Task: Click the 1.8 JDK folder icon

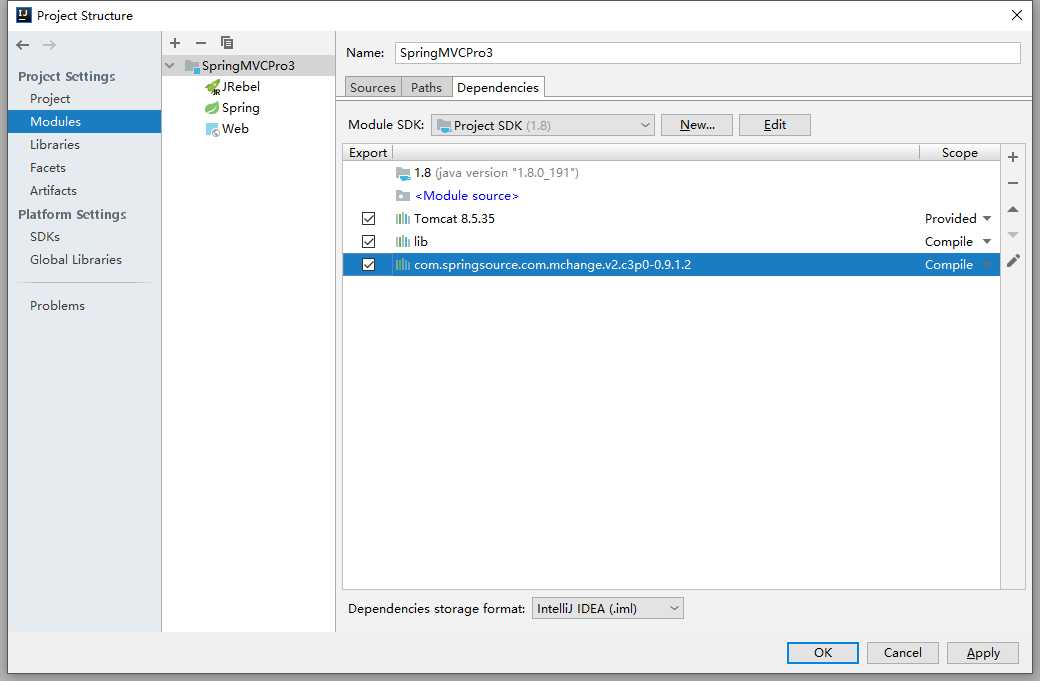Action: pyautogui.click(x=403, y=173)
